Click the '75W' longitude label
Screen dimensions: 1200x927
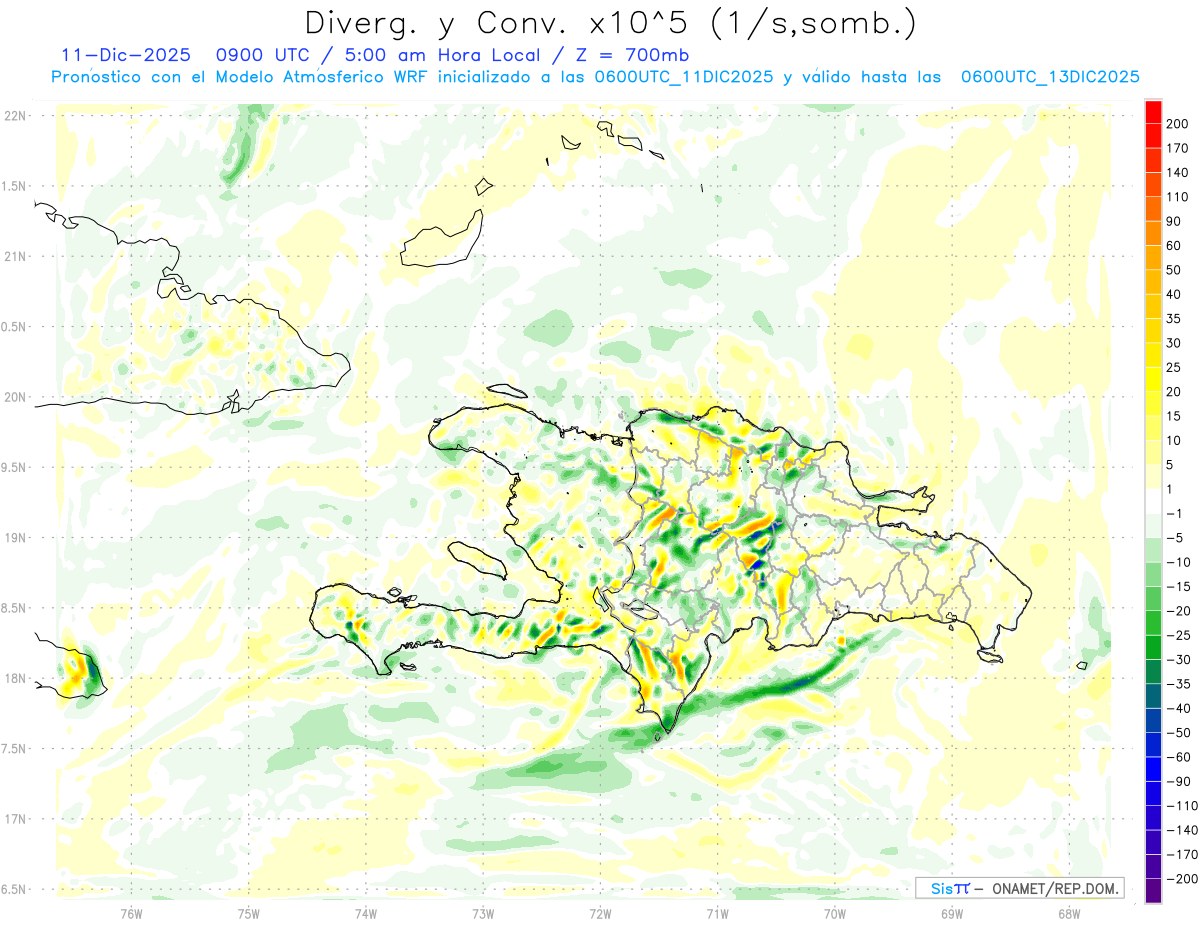[248, 914]
